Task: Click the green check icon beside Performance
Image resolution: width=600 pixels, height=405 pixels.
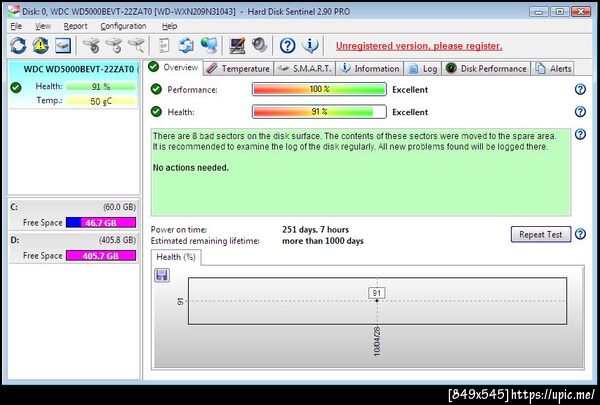Action: pyautogui.click(x=156, y=89)
